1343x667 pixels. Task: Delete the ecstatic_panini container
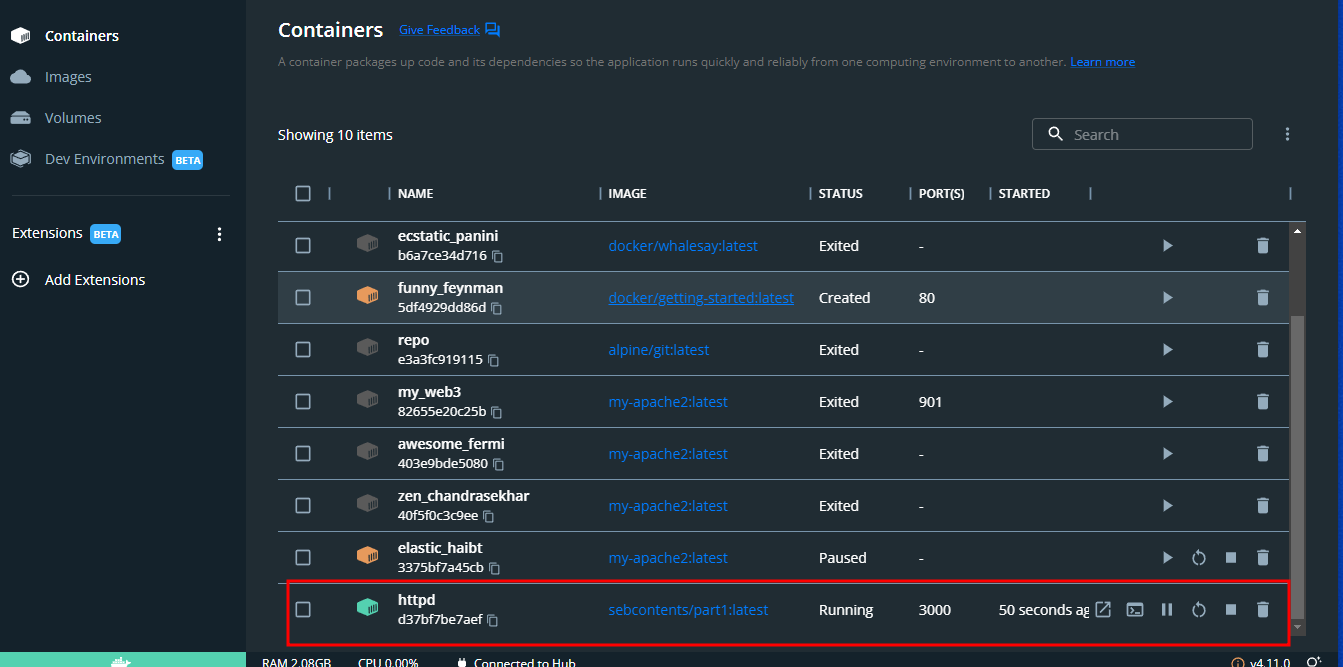tap(1263, 245)
